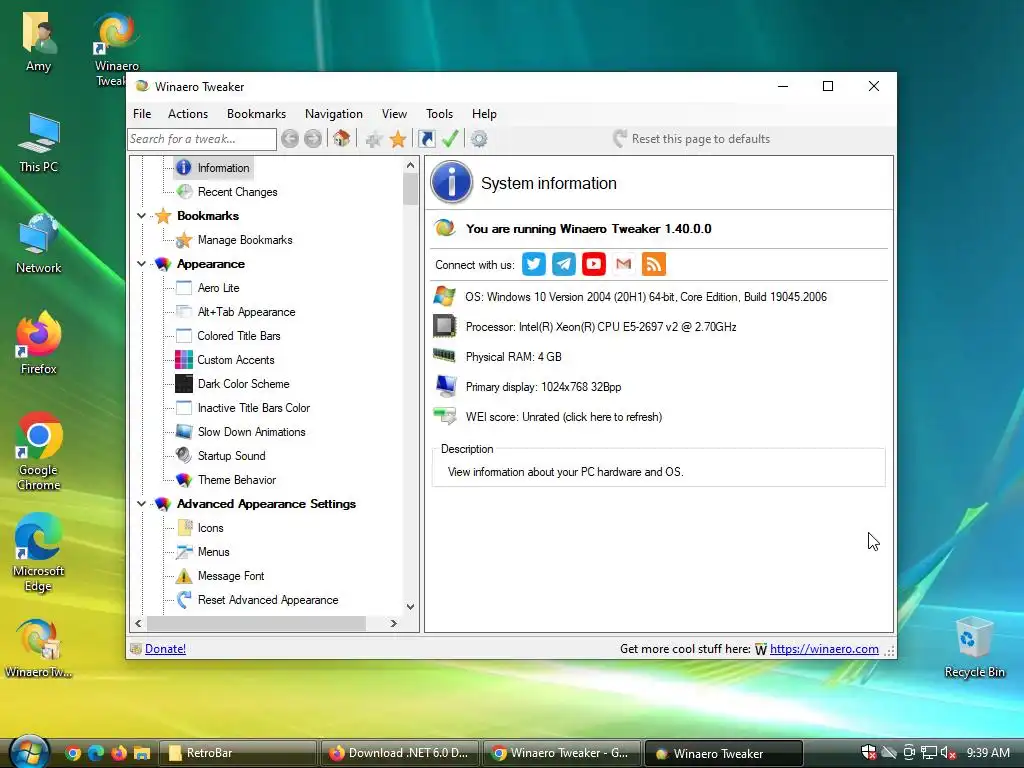Open the Tools menu

point(440,114)
